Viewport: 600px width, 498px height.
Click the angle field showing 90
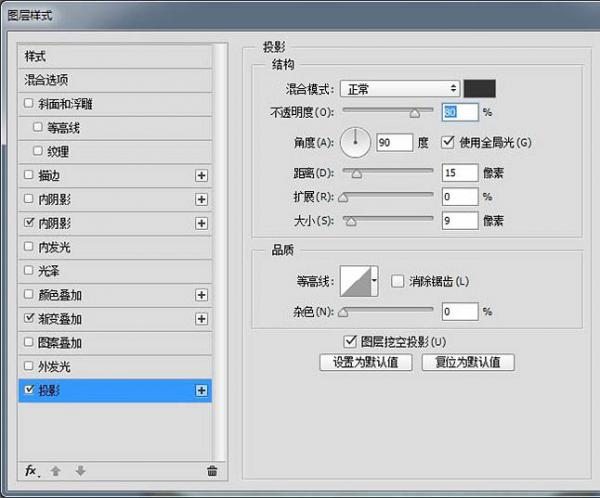(x=395, y=142)
